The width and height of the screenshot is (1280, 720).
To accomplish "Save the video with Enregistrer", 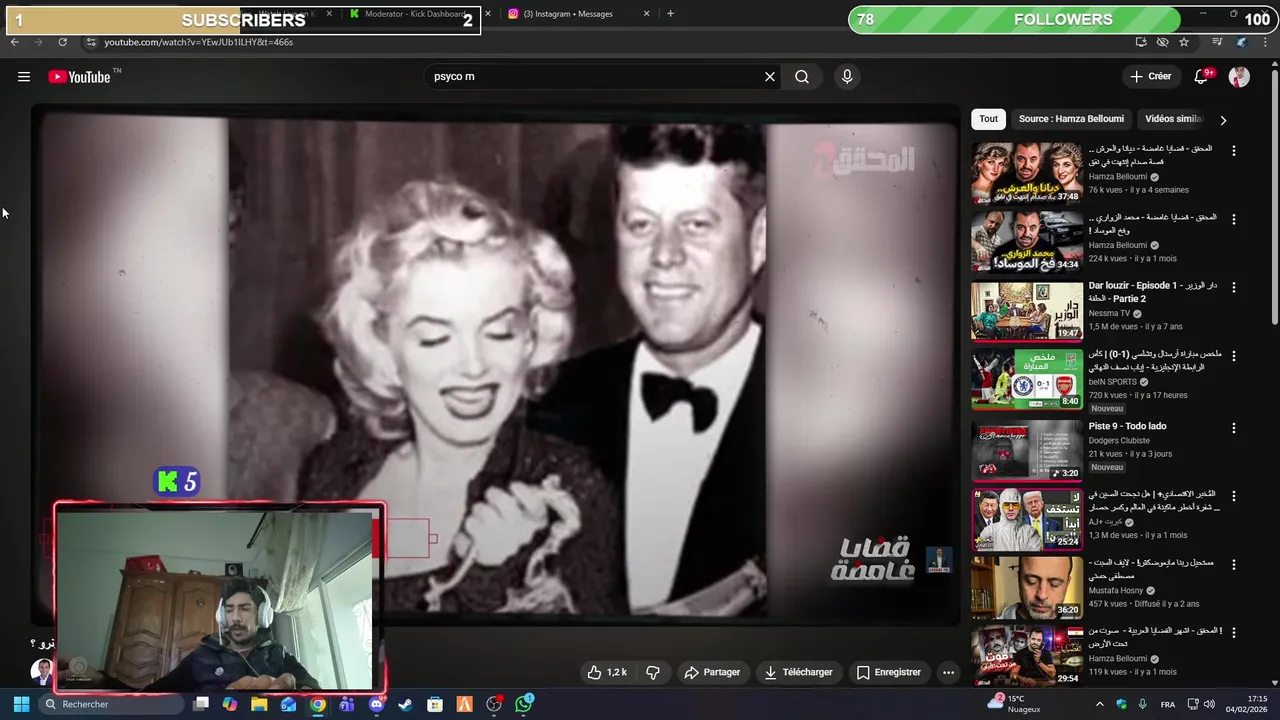I will tap(889, 673).
